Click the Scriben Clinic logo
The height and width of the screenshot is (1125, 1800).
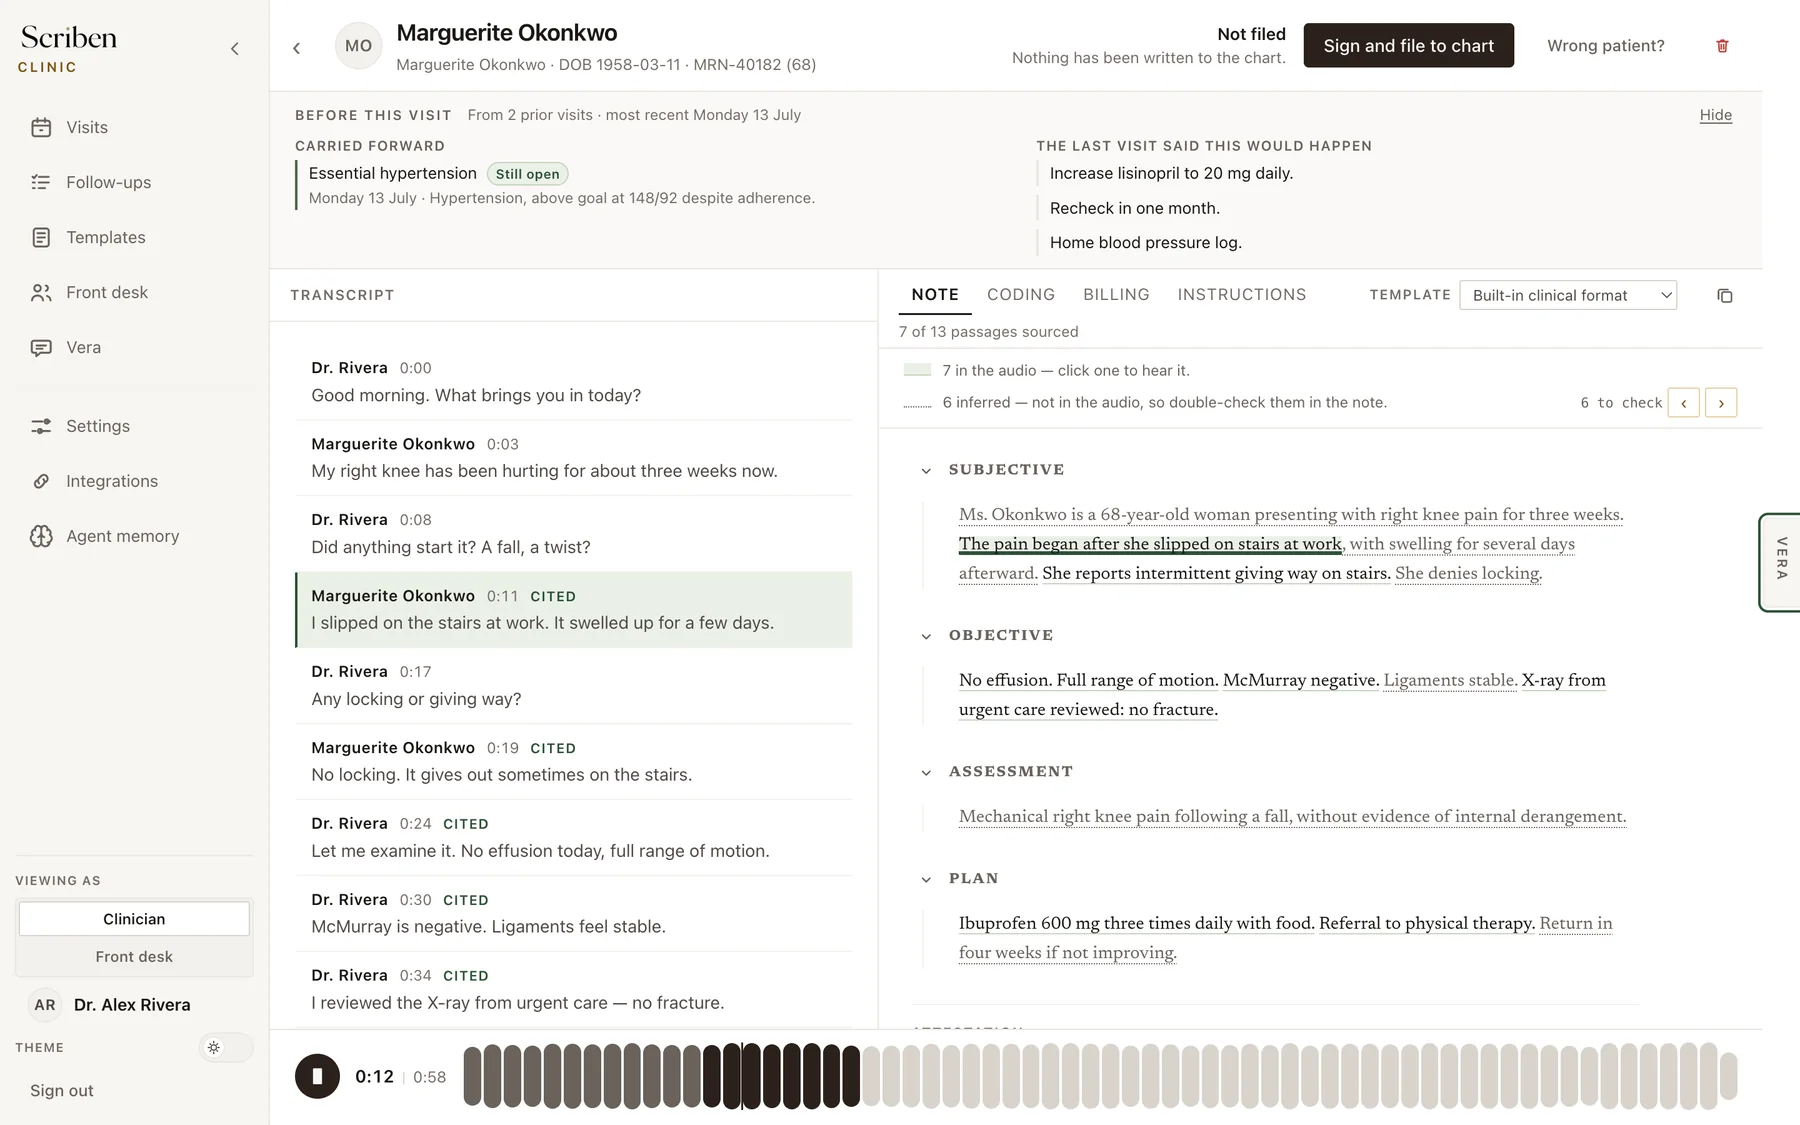coord(68,48)
